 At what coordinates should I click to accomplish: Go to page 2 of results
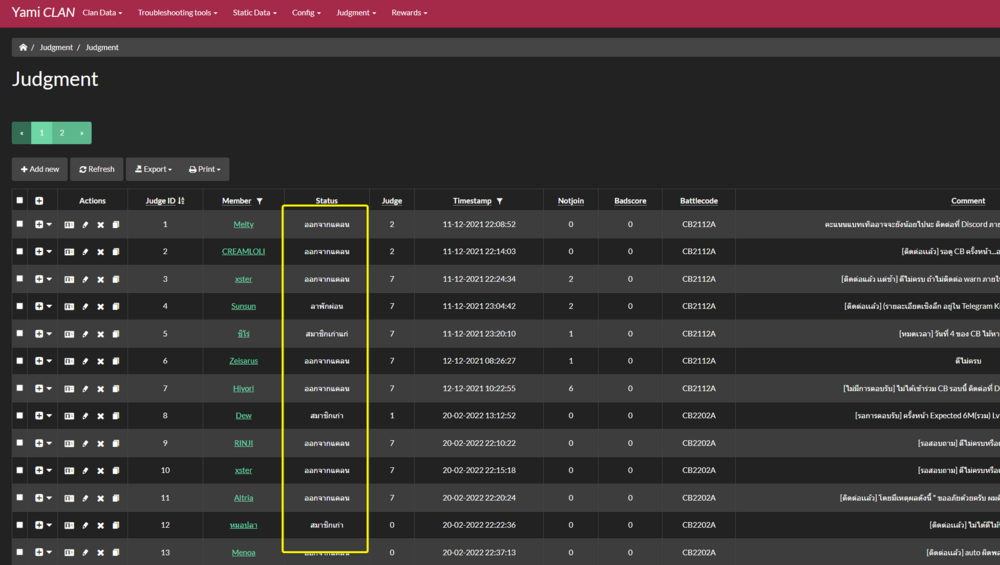[61, 133]
